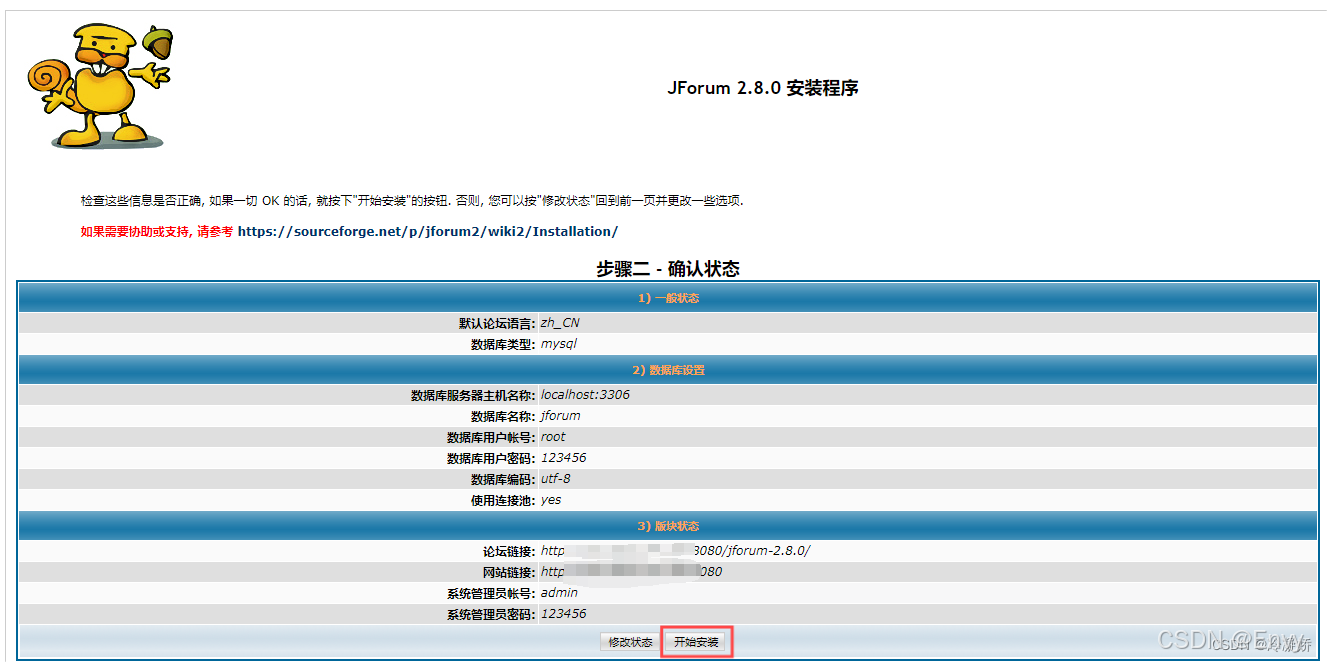Image resolution: width=1327 pixels, height=662 pixels.
Task: Select the utf-8 encoding value
Action: tap(556, 479)
